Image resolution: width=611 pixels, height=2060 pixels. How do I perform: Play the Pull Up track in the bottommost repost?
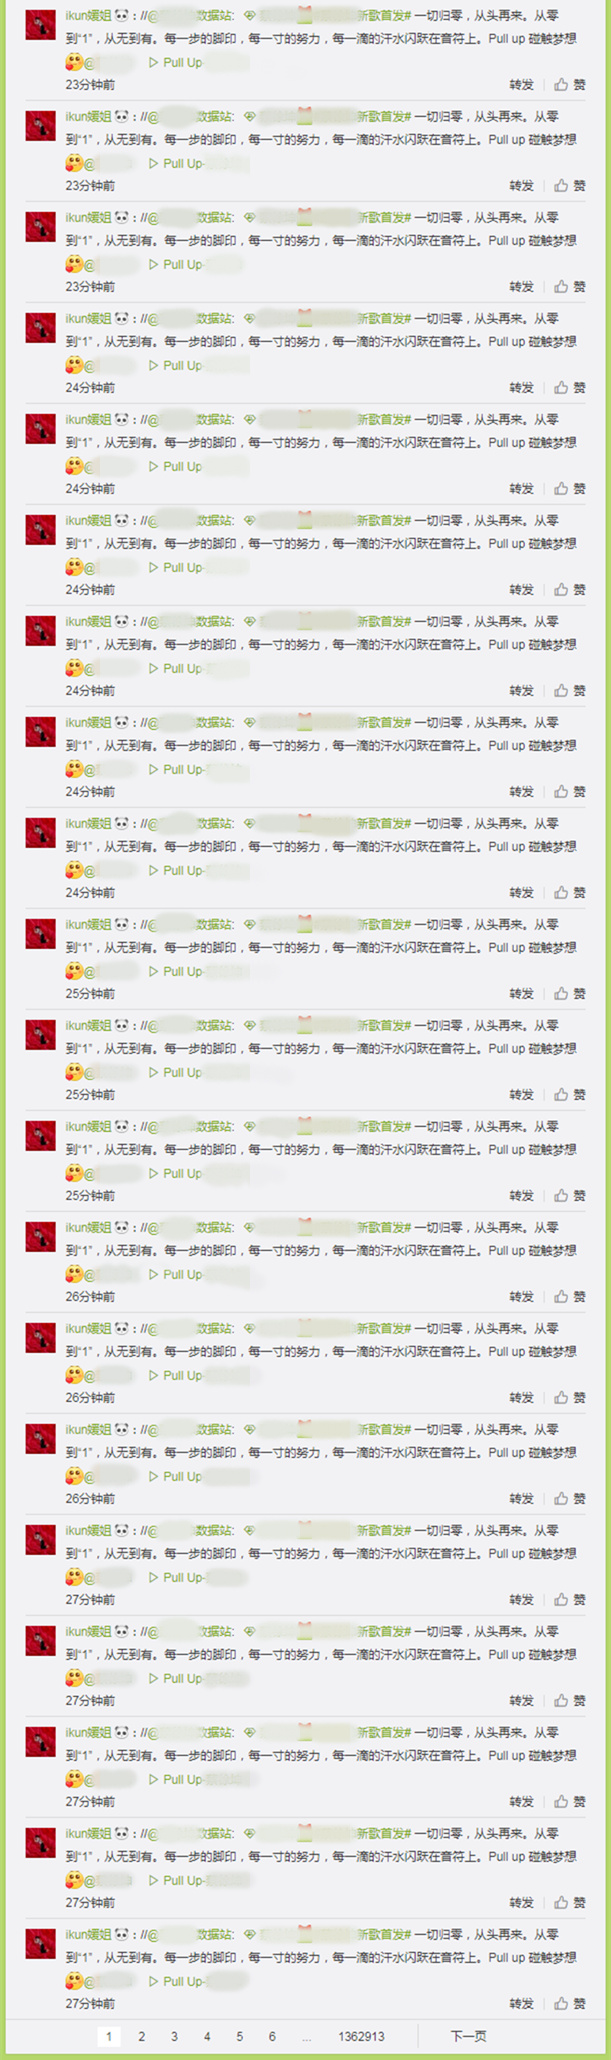click(175, 1981)
